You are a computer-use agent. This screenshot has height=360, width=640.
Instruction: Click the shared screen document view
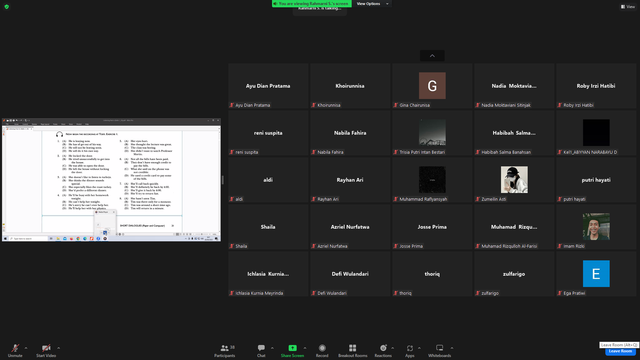[111, 180]
